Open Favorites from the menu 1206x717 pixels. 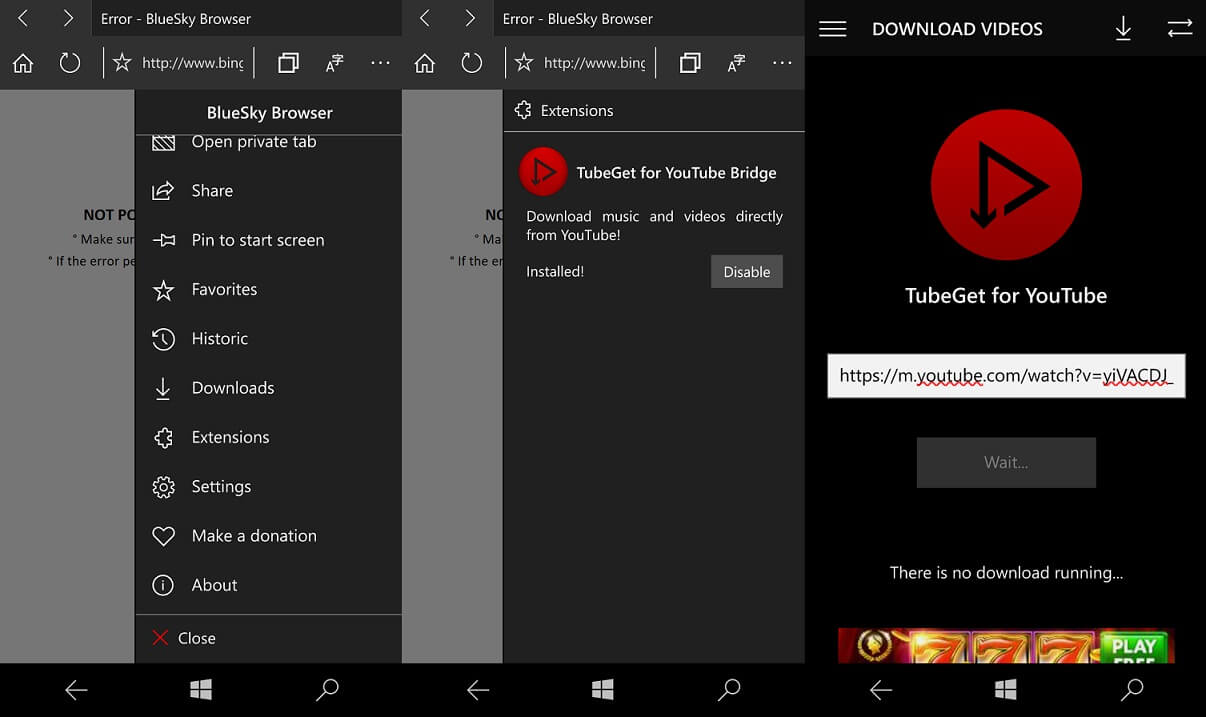(268, 289)
